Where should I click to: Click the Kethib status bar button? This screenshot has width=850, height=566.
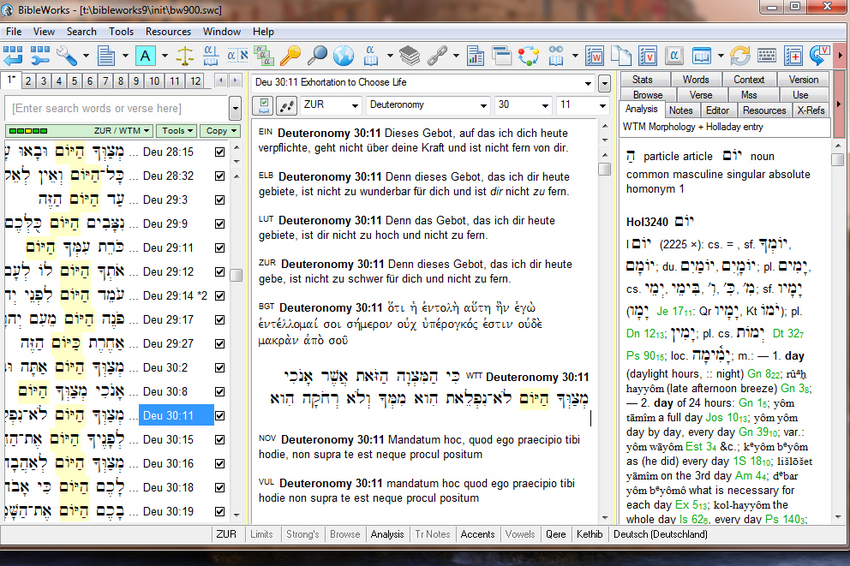point(589,534)
